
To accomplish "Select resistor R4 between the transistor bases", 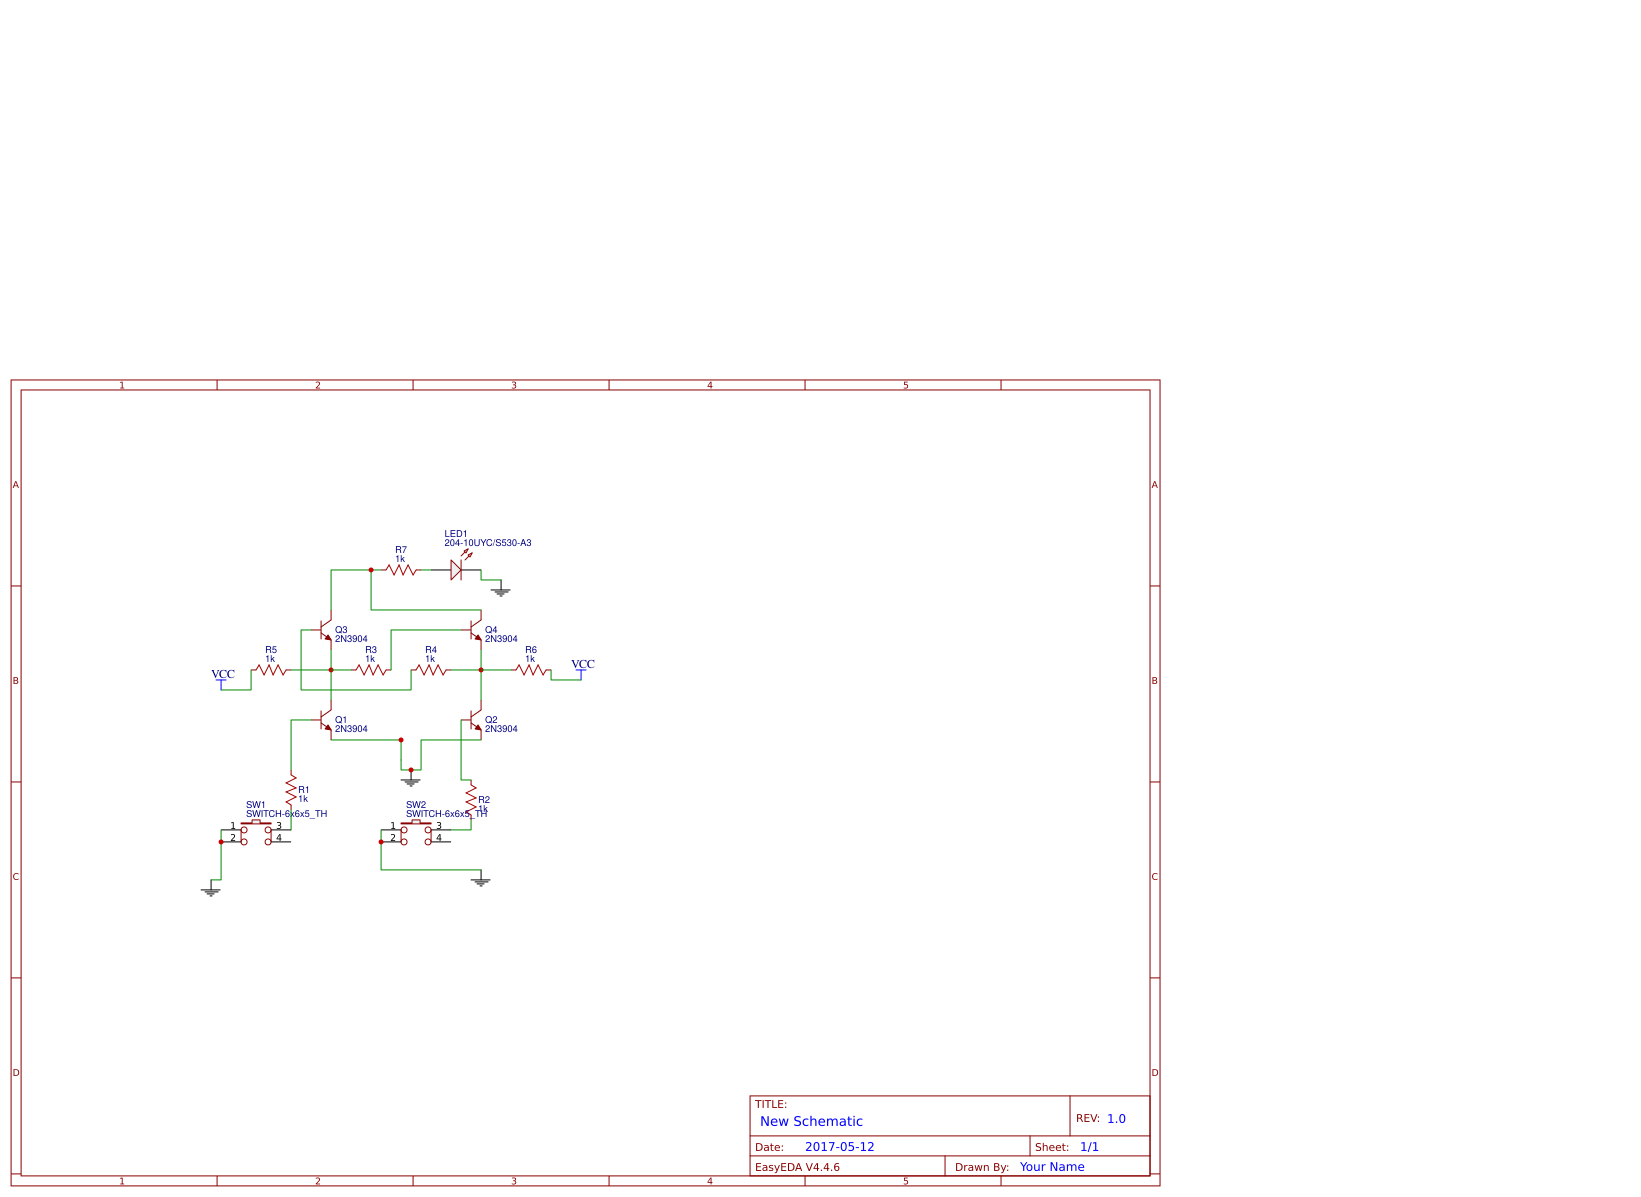I will click(431, 671).
